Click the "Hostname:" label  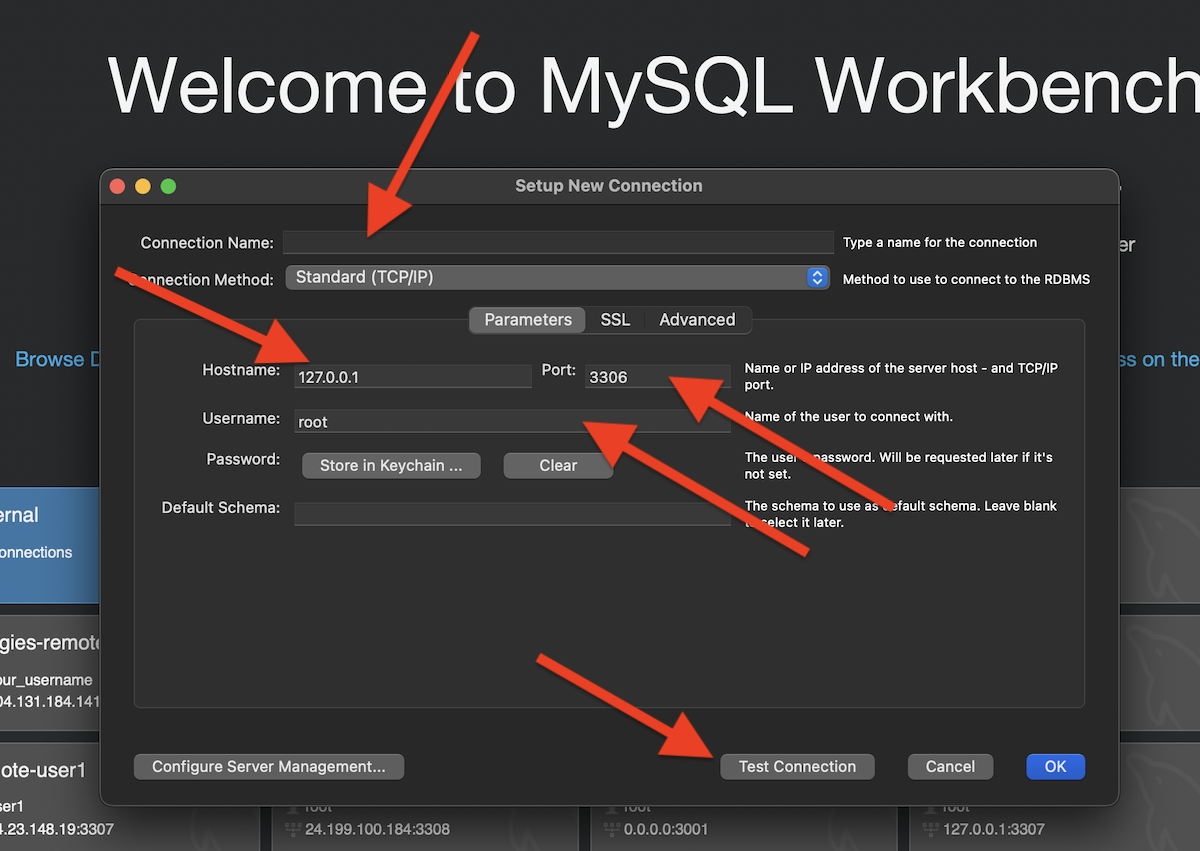coord(241,370)
